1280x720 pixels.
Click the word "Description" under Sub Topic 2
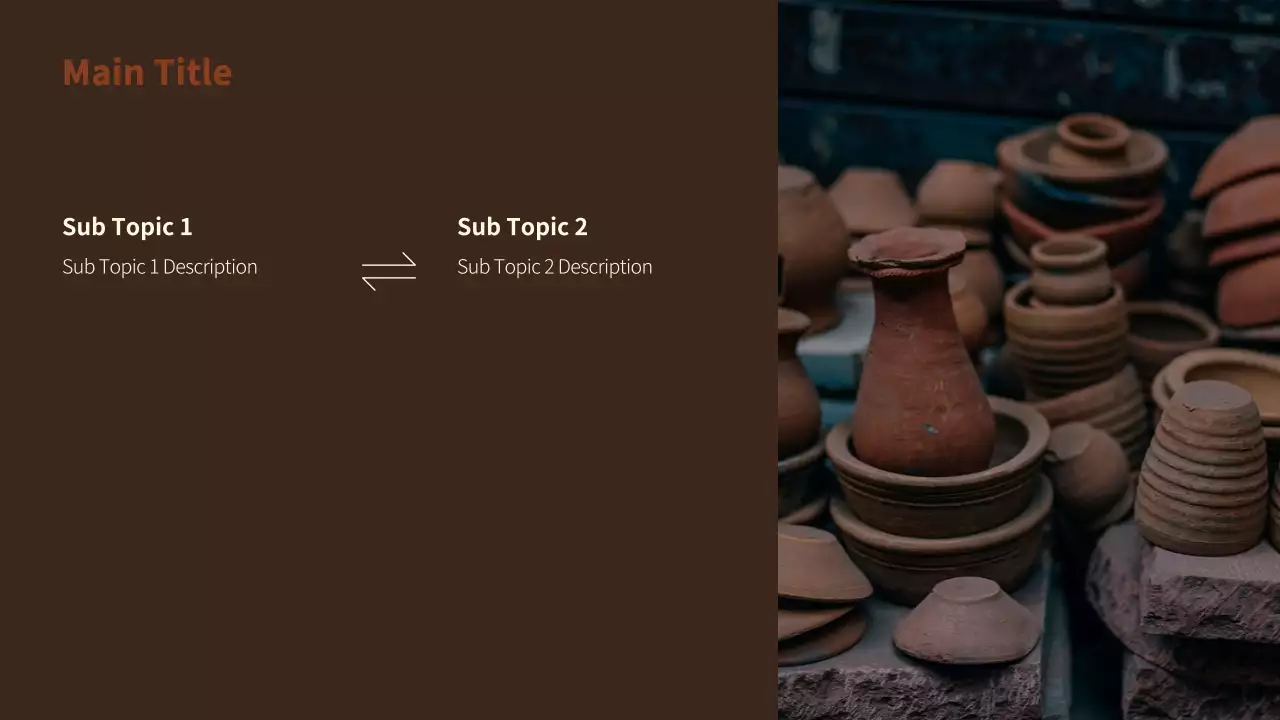[605, 267]
